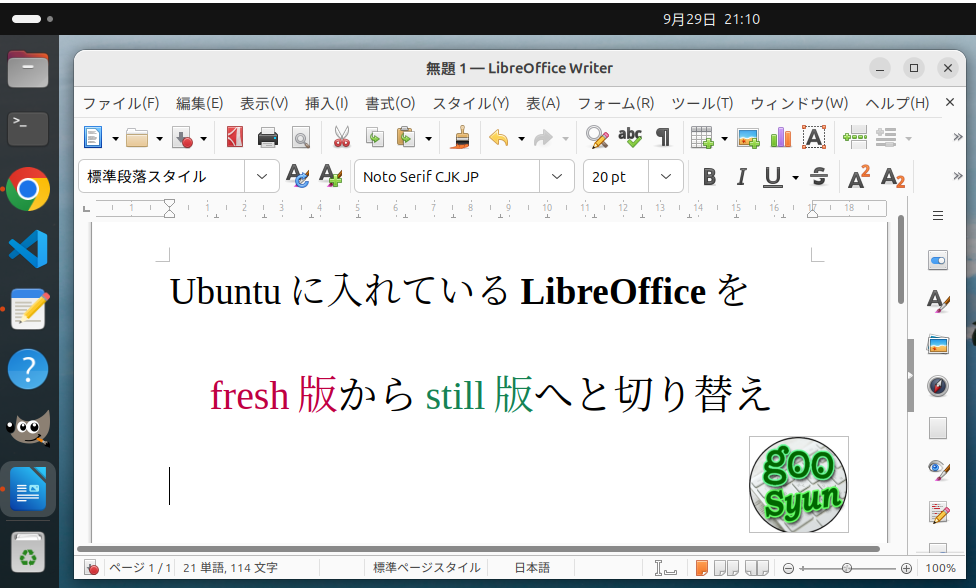
Task: Create a new document with the New icon
Action: point(93,138)
